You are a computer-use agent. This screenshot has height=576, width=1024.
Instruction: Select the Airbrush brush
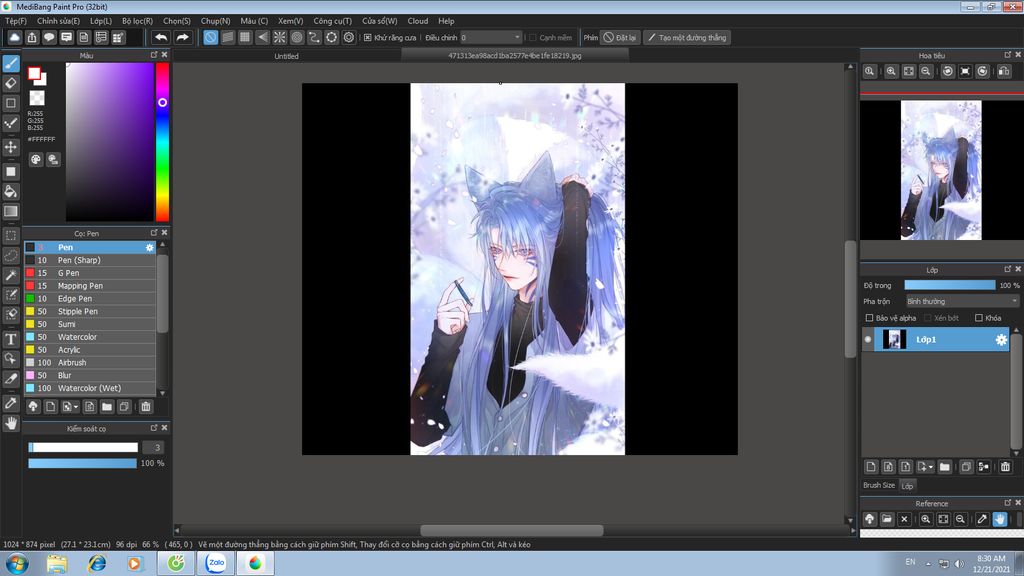[90, 362]
